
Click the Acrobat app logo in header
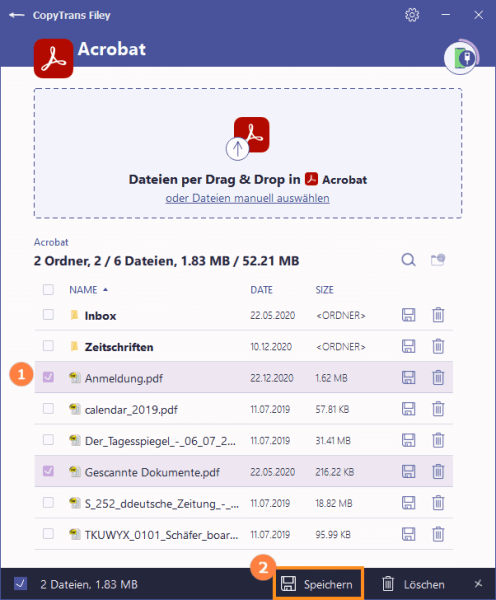coord(53,59)
